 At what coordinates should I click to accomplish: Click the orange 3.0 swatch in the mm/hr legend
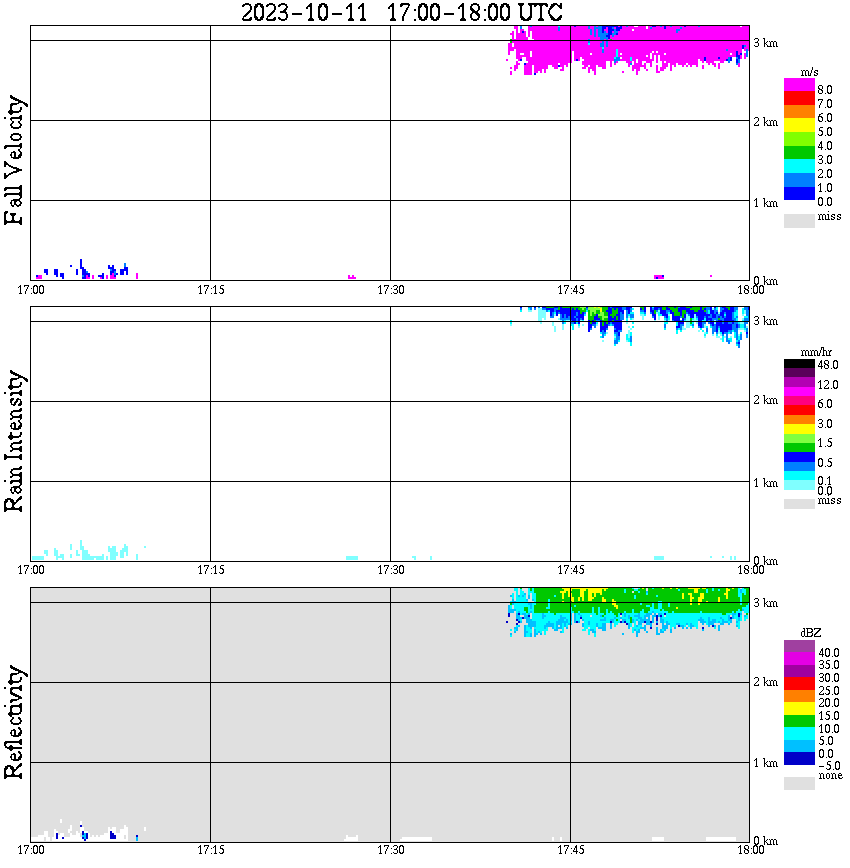(799, 420)
